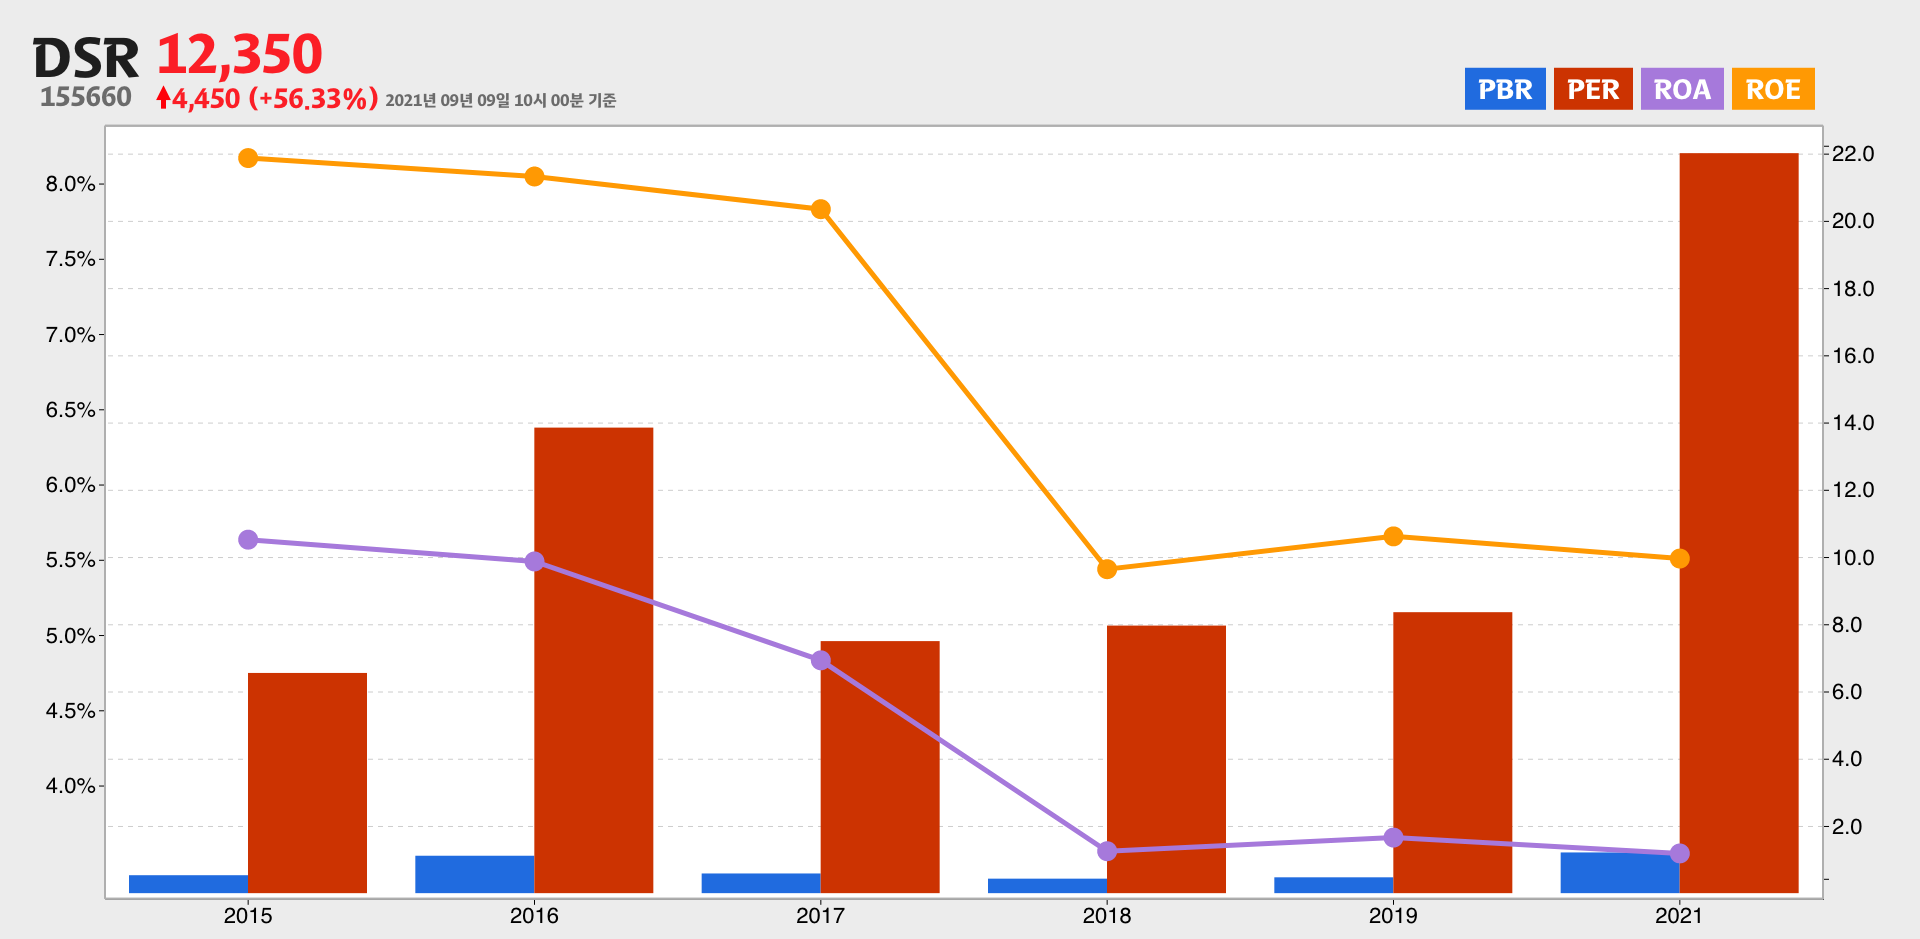The height and width of the screenshot is (939, 1920).
Task: Click the 6.0 right axis label
Action: click(x=1847, y=692)
